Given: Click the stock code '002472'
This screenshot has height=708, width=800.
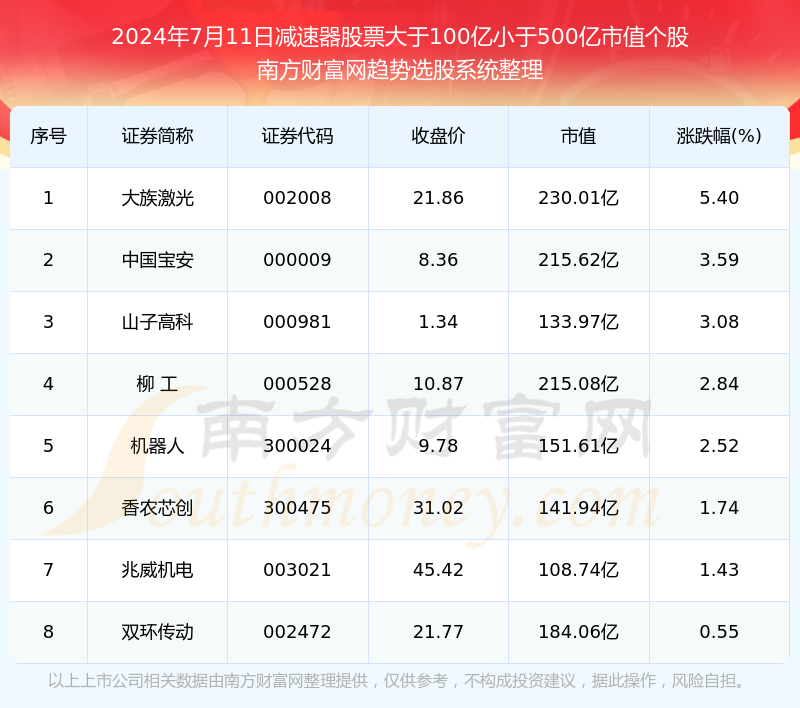Looking at the screenshot, I should click(297, 632).
